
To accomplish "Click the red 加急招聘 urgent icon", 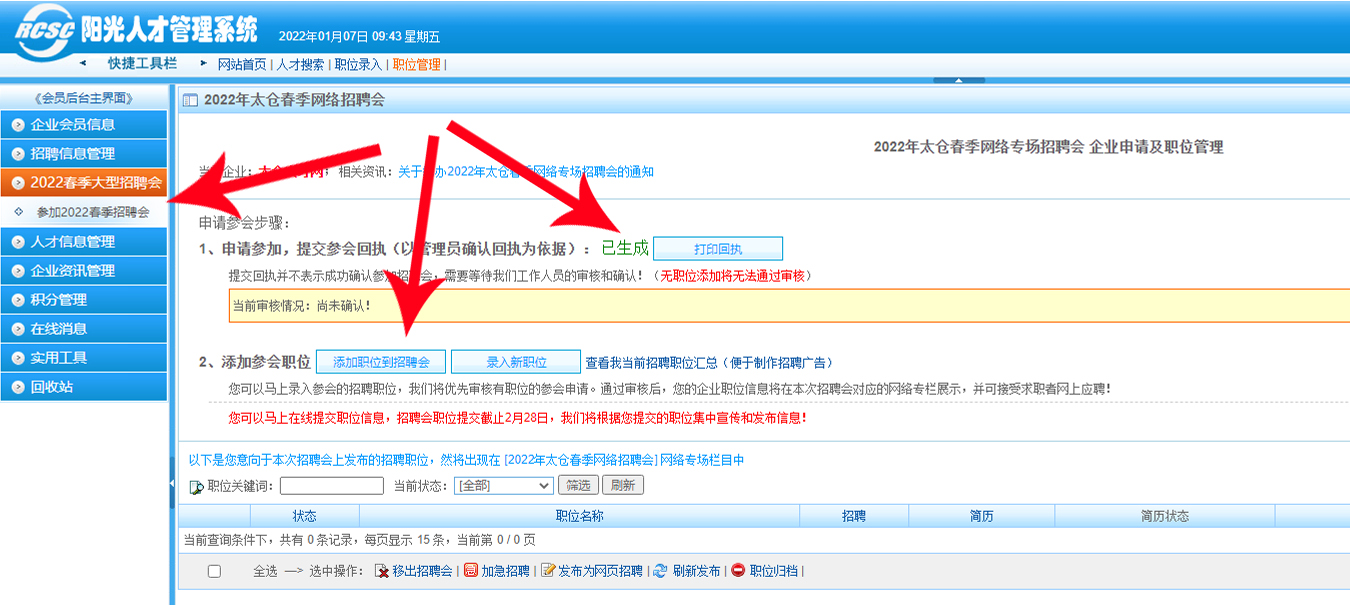I will [471, 571].
